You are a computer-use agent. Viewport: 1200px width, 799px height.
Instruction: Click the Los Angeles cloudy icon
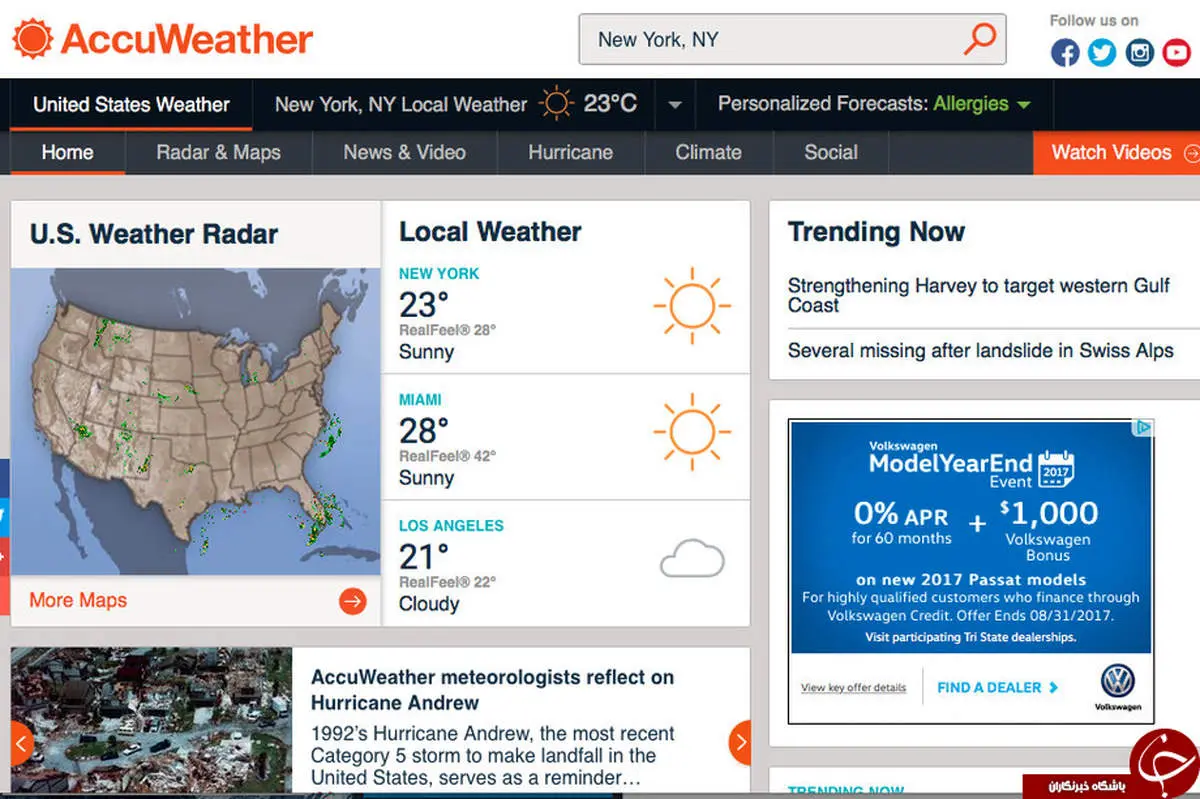tap(692, 559)
